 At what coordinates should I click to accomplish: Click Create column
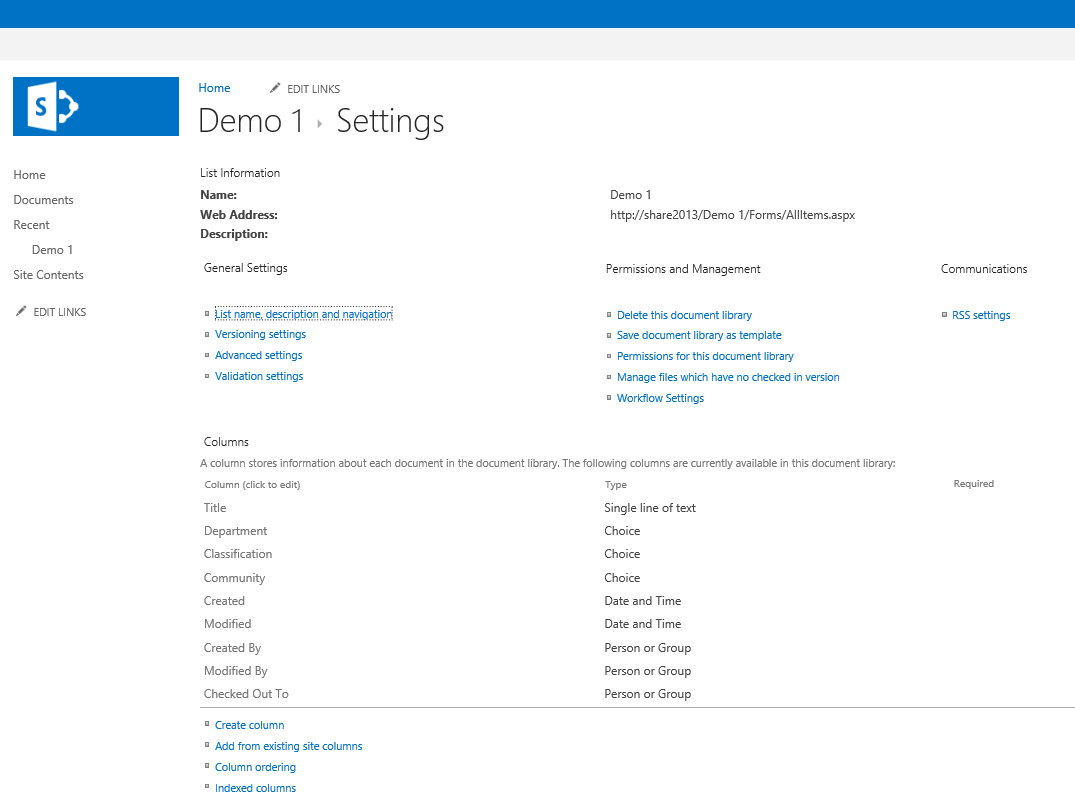(x=249, y=724)
